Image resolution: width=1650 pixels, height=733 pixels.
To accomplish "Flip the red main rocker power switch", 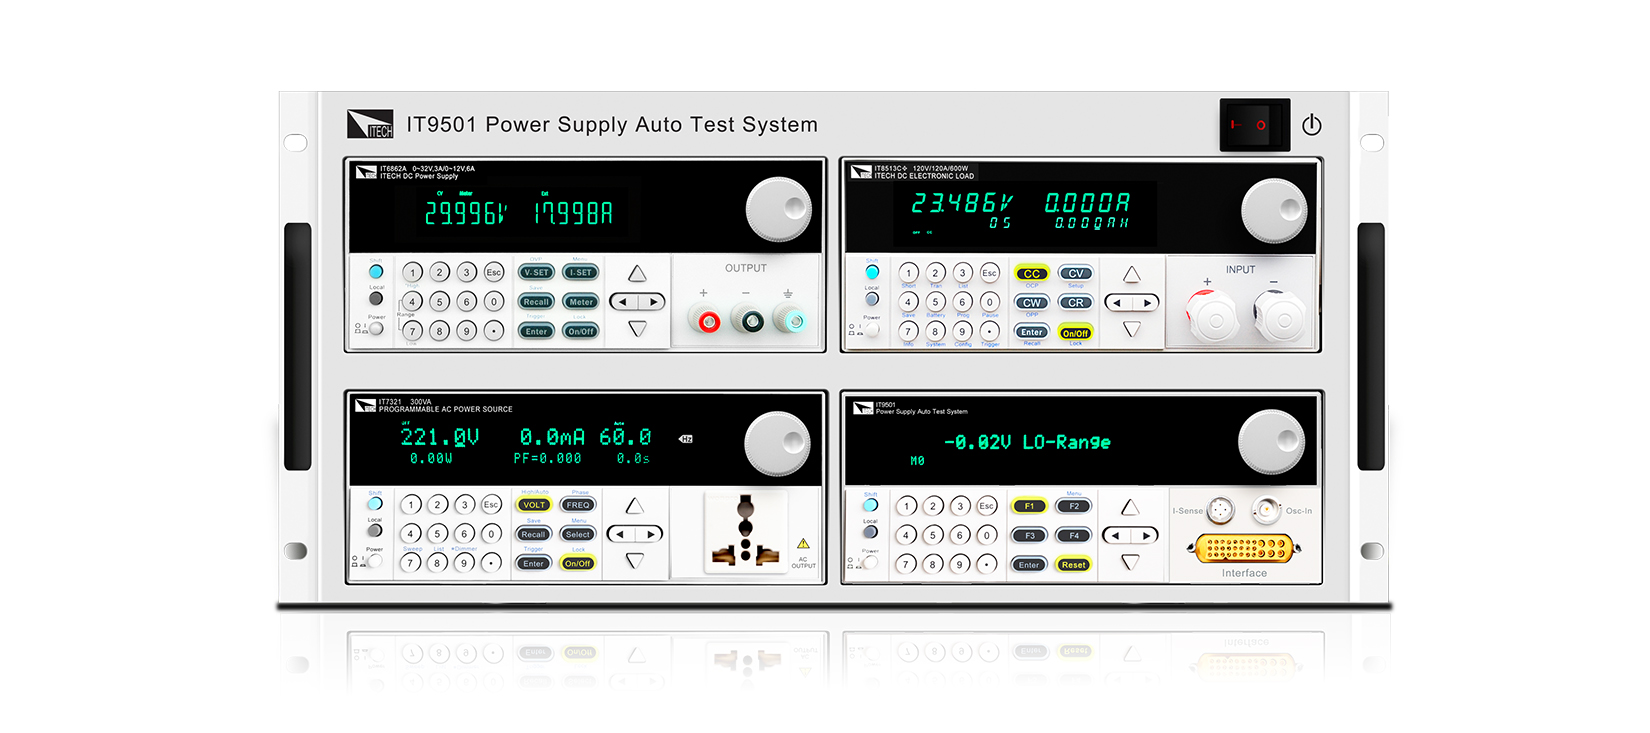I will pos(1253,125).
